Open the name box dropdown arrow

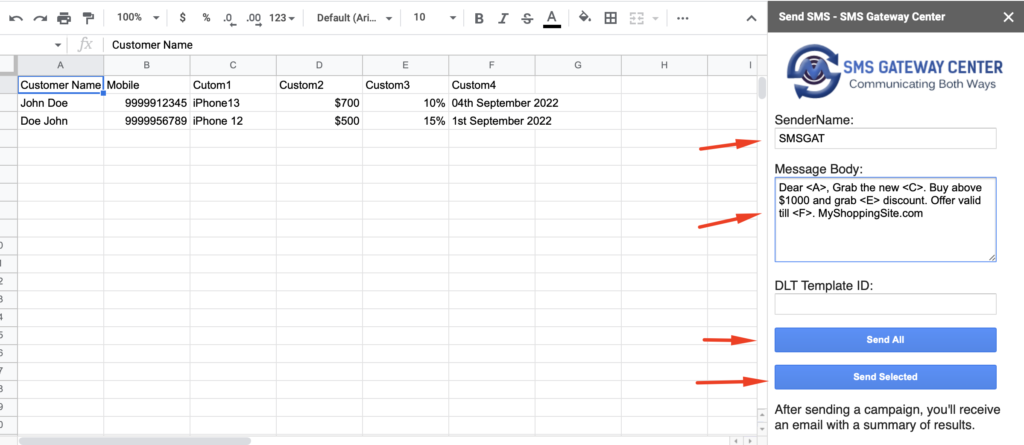(57, 45)
